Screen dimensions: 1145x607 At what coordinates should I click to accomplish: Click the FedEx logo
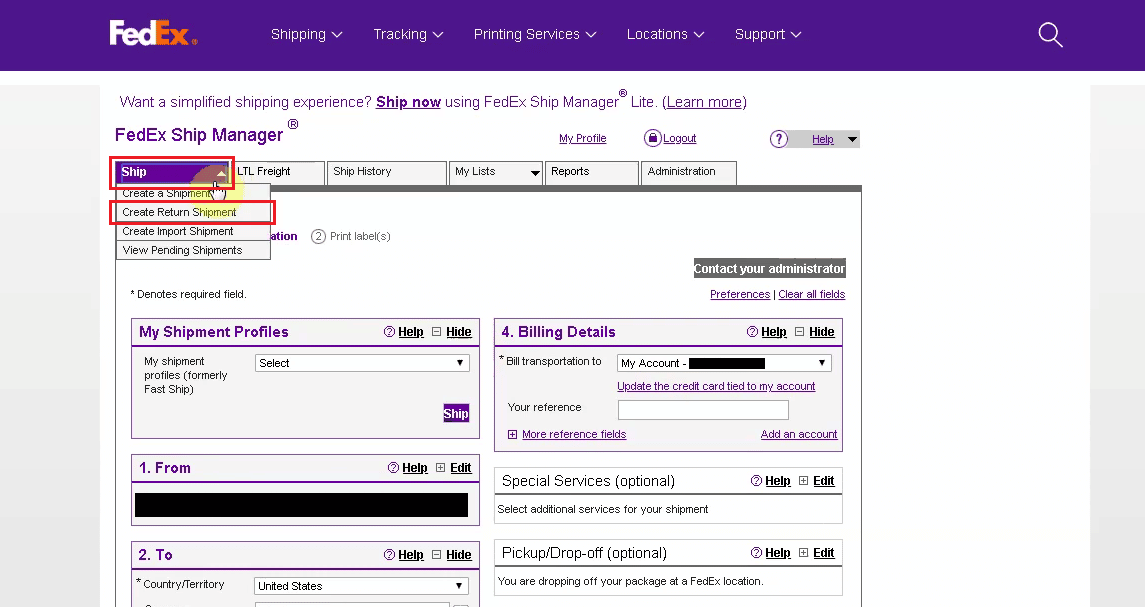(x=153, y=34)
